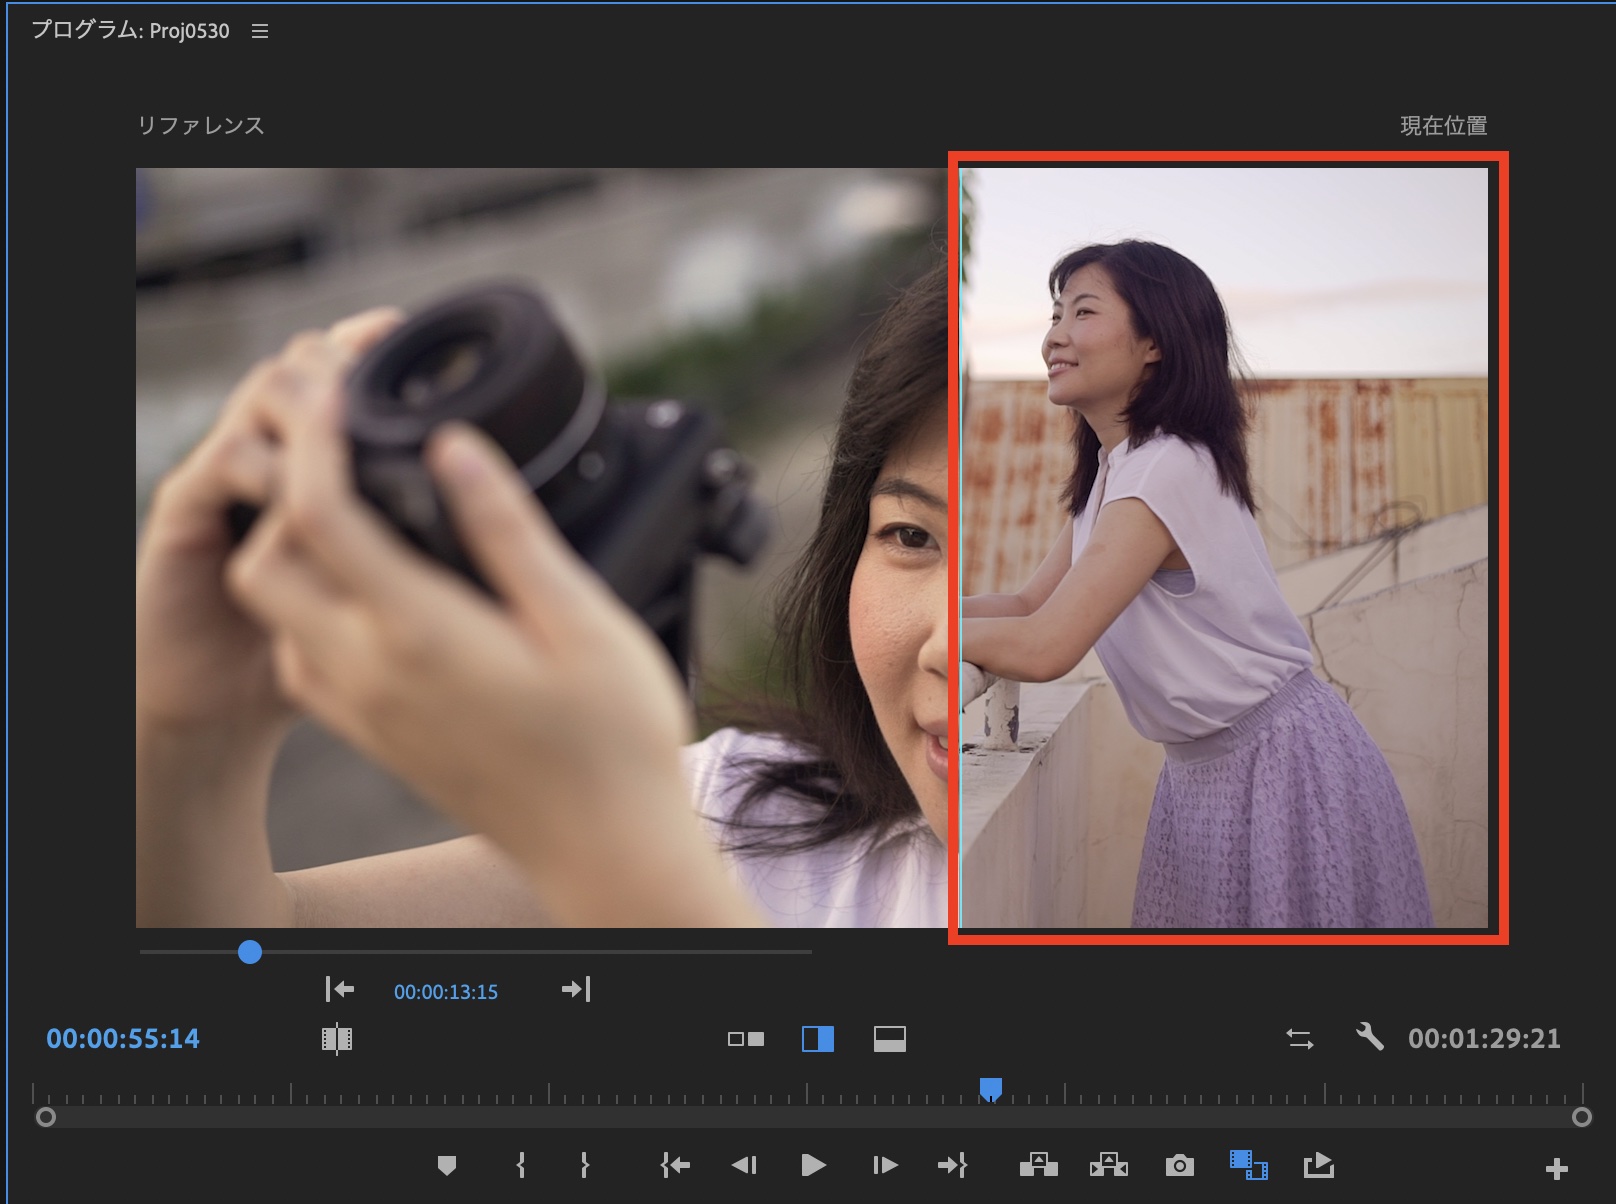Switch to side-by-side comparison layout
Viewport: 1616px width, 1204px height.
point(746,1039)
